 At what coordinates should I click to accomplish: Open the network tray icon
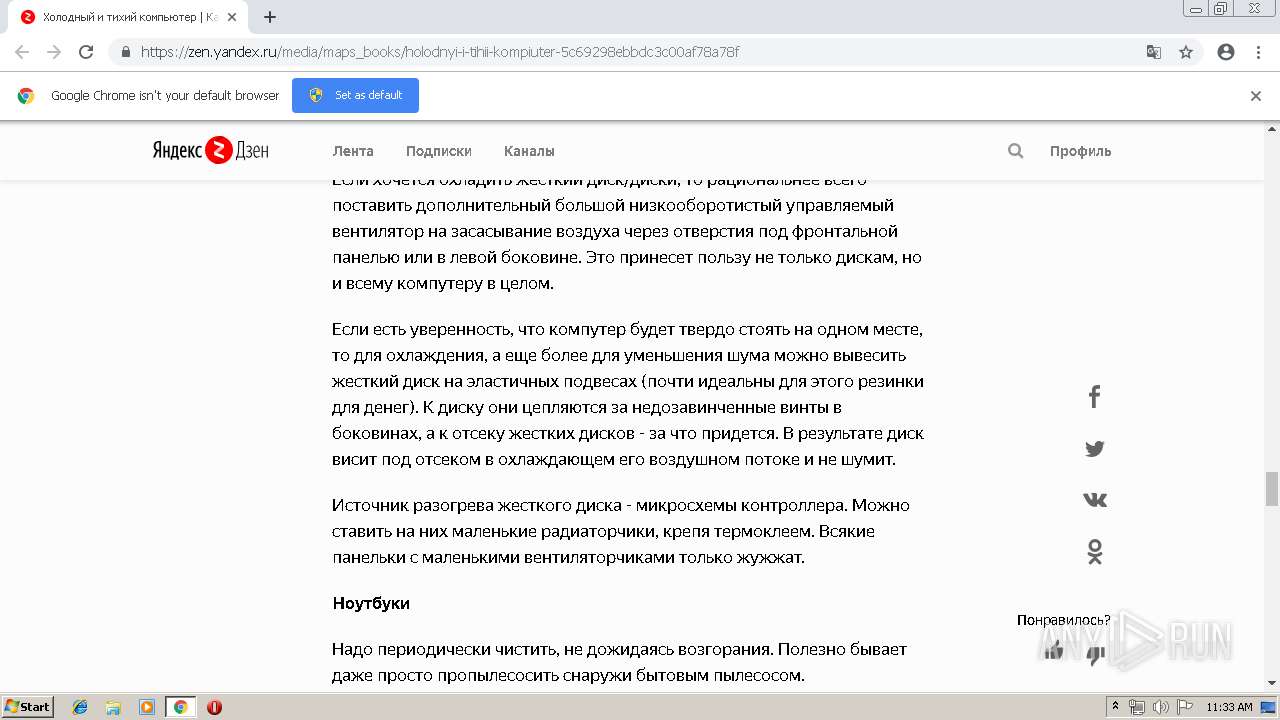1137,707
